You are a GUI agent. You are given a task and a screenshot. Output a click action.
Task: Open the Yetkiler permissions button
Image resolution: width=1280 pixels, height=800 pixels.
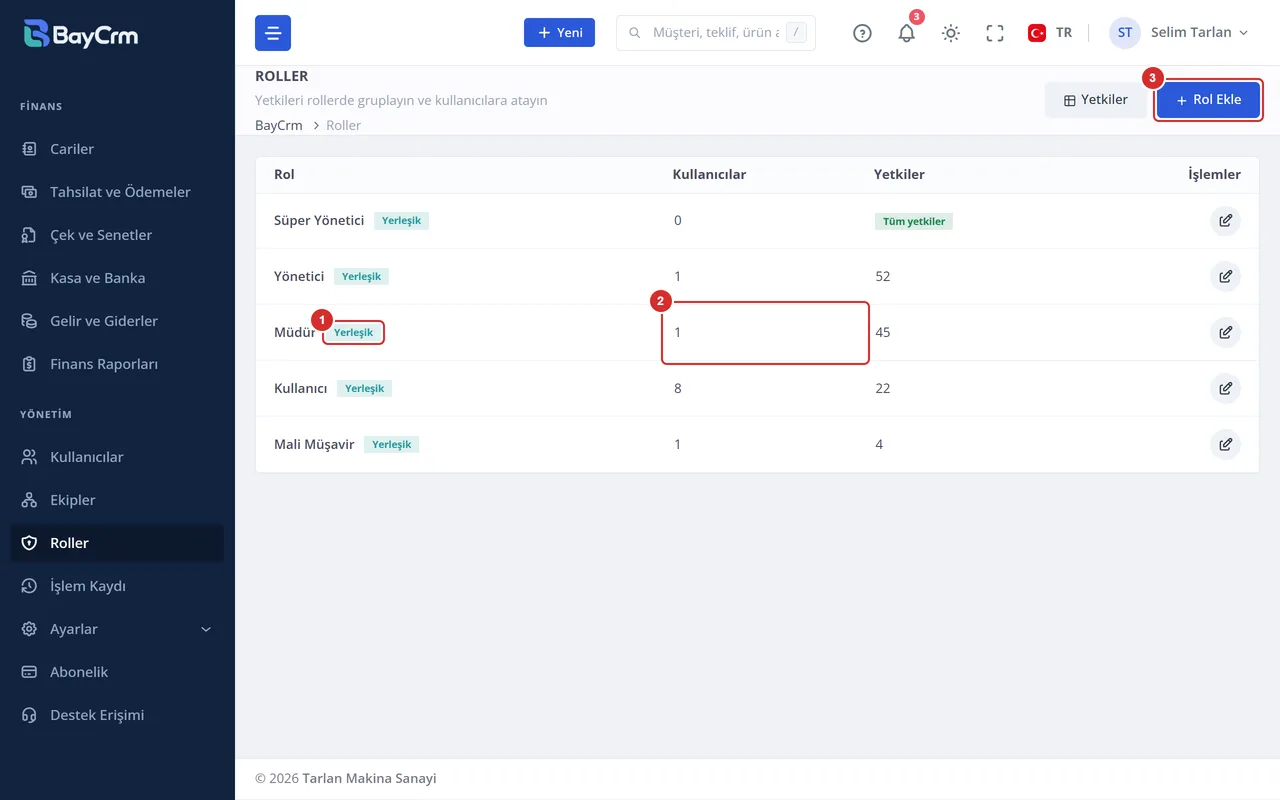click(1096, 100)
